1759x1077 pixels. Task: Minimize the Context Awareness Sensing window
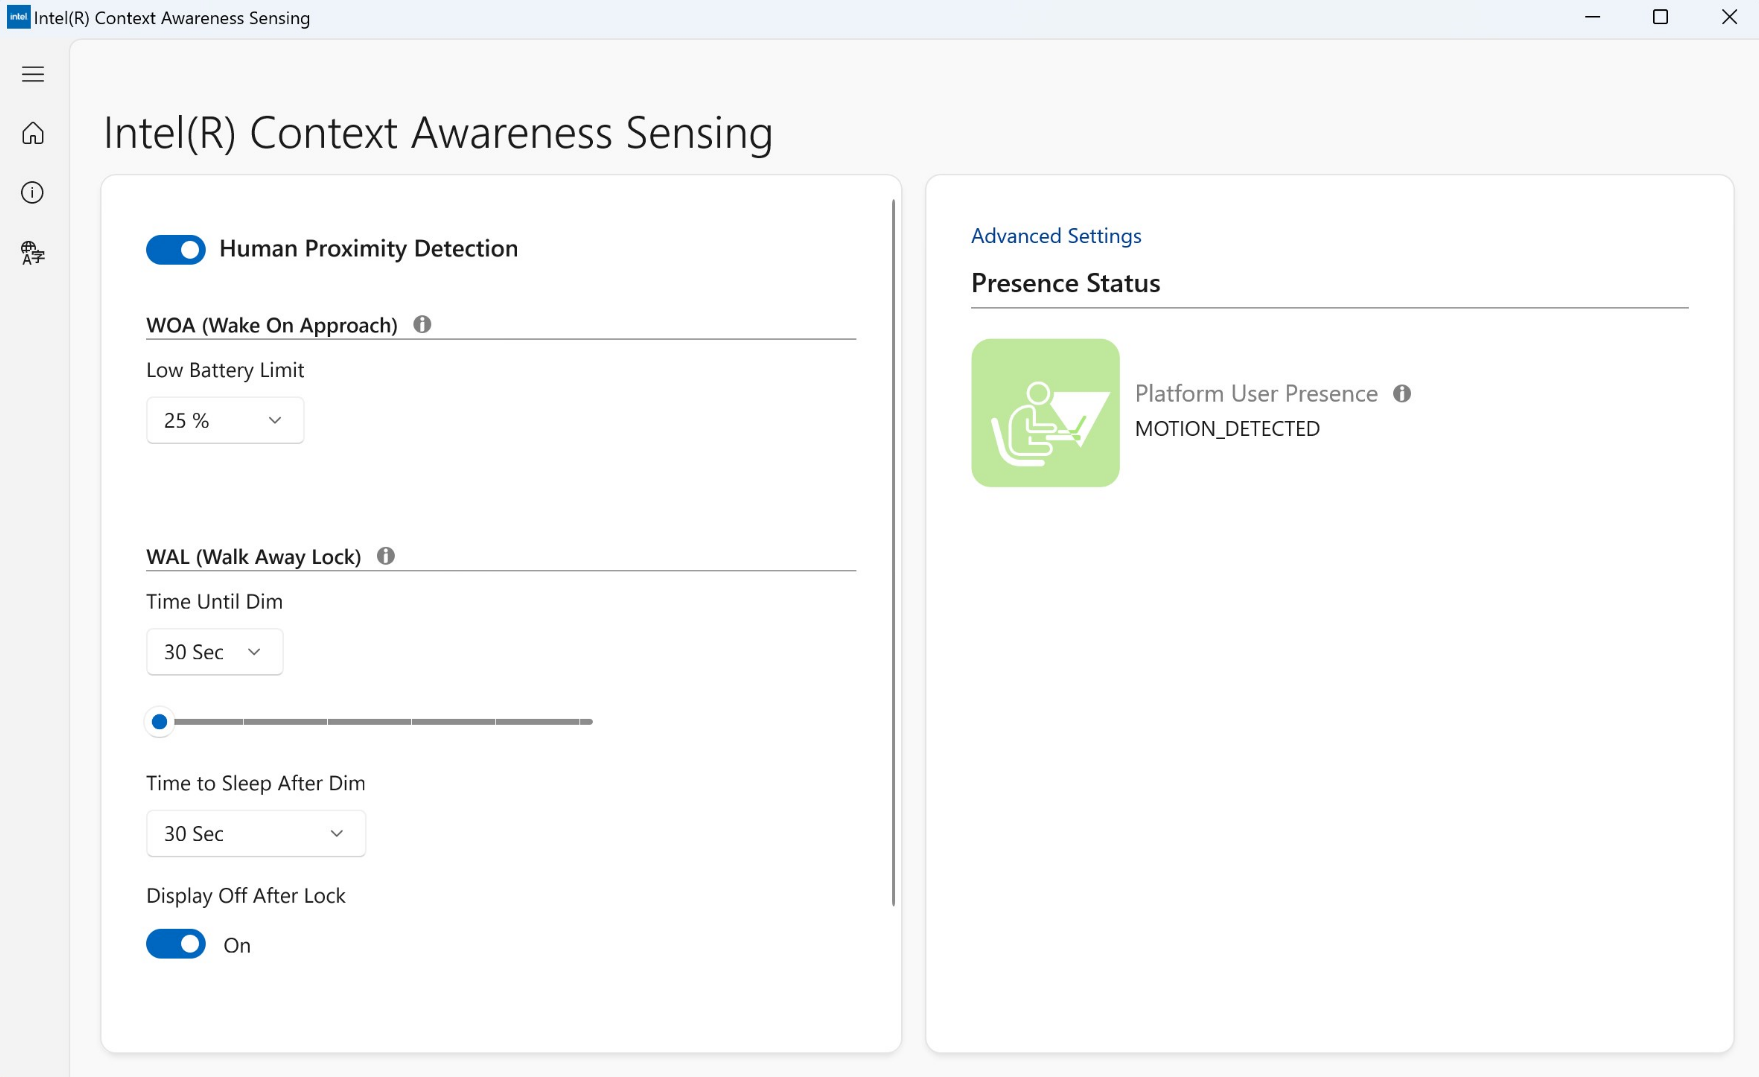click(1593, 17)
